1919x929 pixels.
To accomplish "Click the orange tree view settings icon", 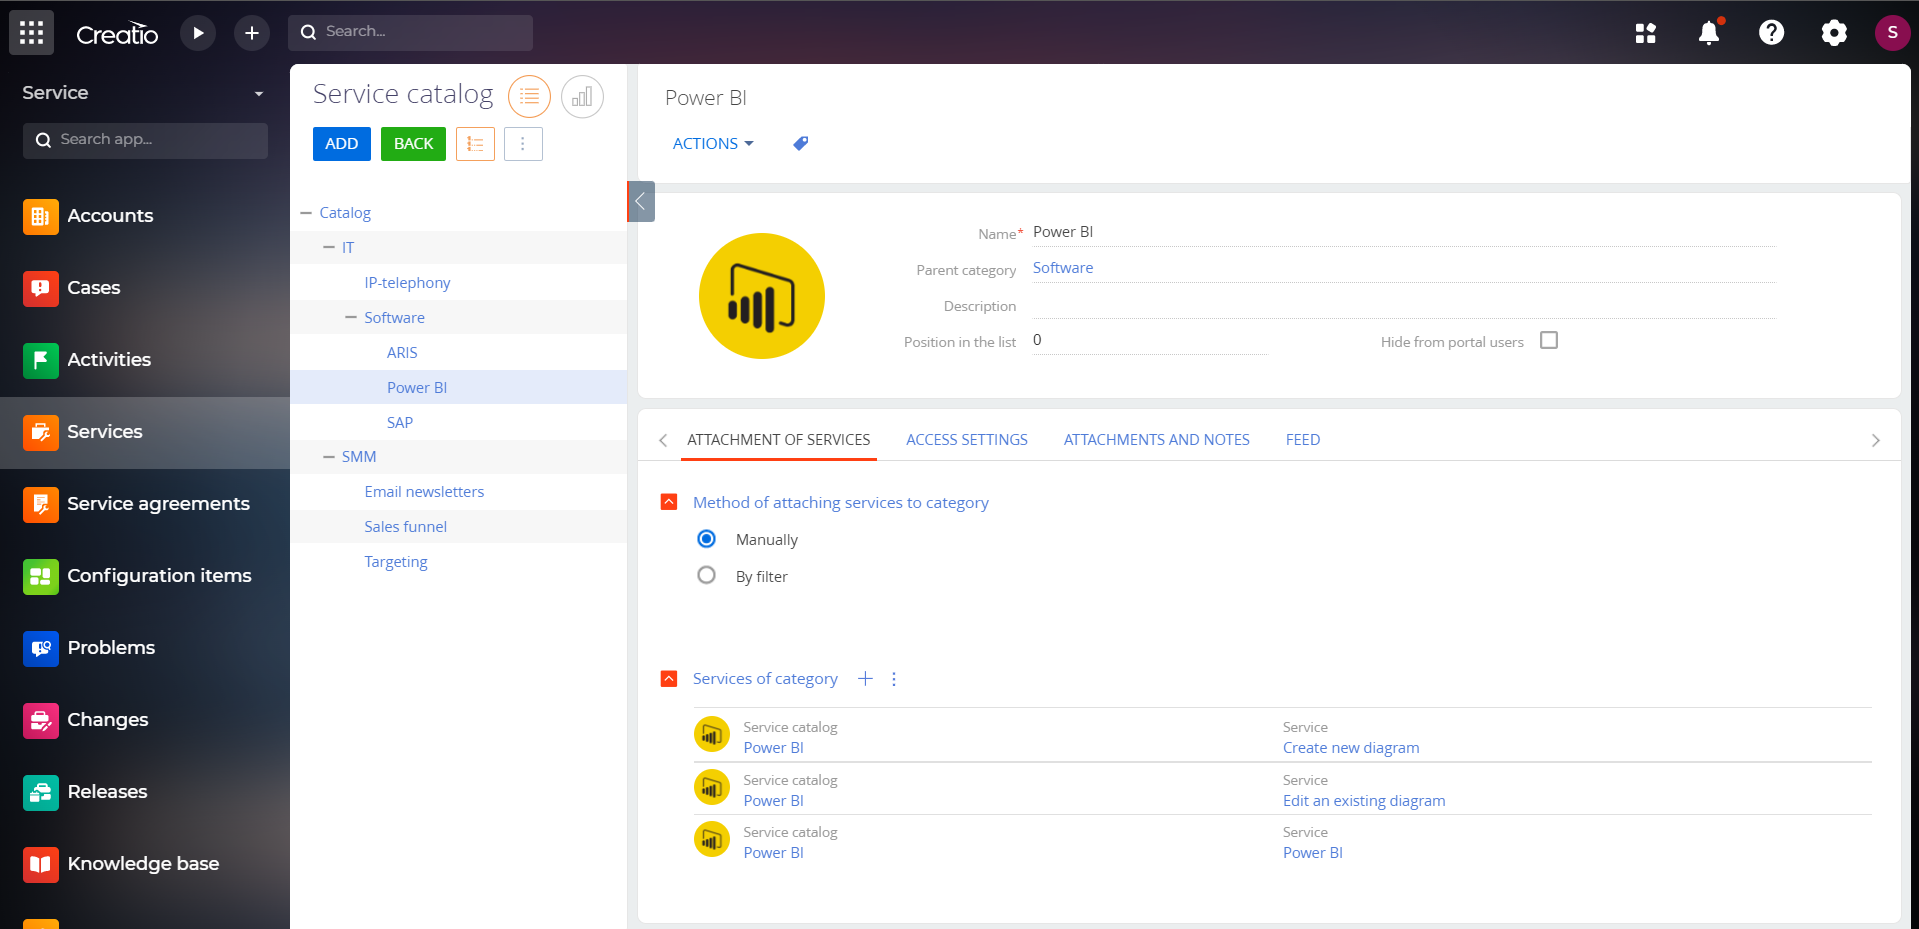I will coord(475,144).
